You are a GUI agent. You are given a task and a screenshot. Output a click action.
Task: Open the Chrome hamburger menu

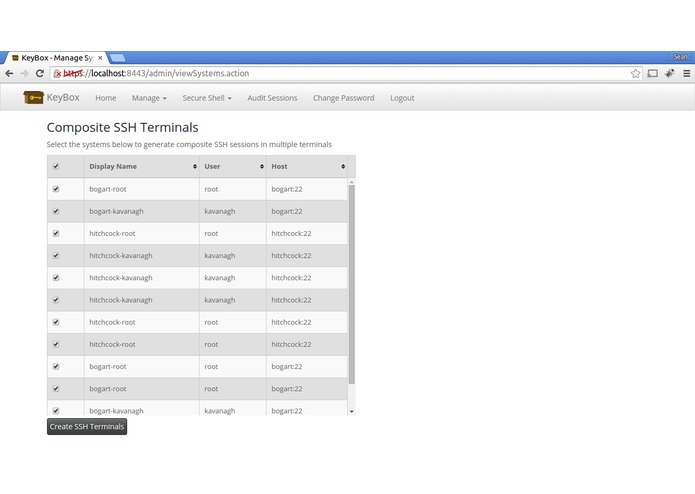point(687,74)
